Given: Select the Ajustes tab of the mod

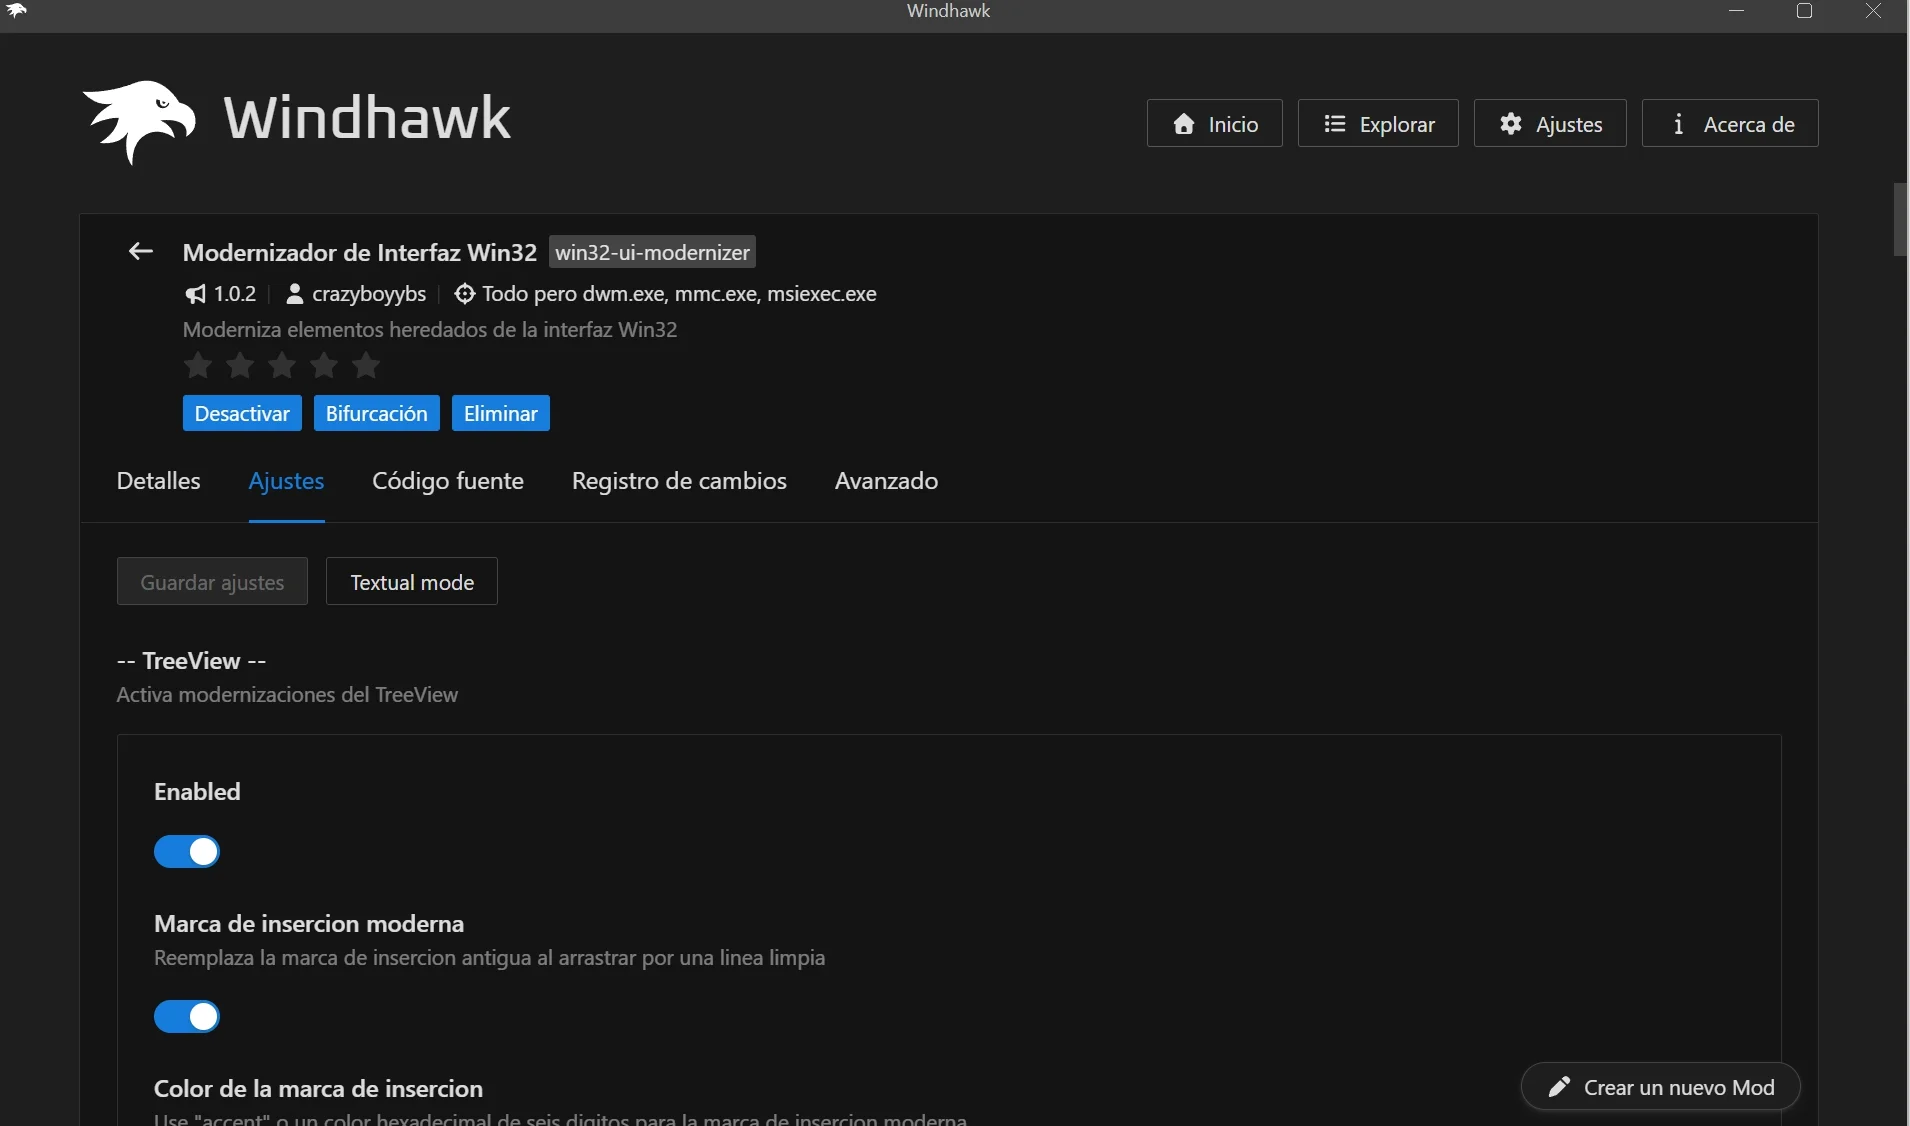Looking at the screenshot, I should coord(286,481).
